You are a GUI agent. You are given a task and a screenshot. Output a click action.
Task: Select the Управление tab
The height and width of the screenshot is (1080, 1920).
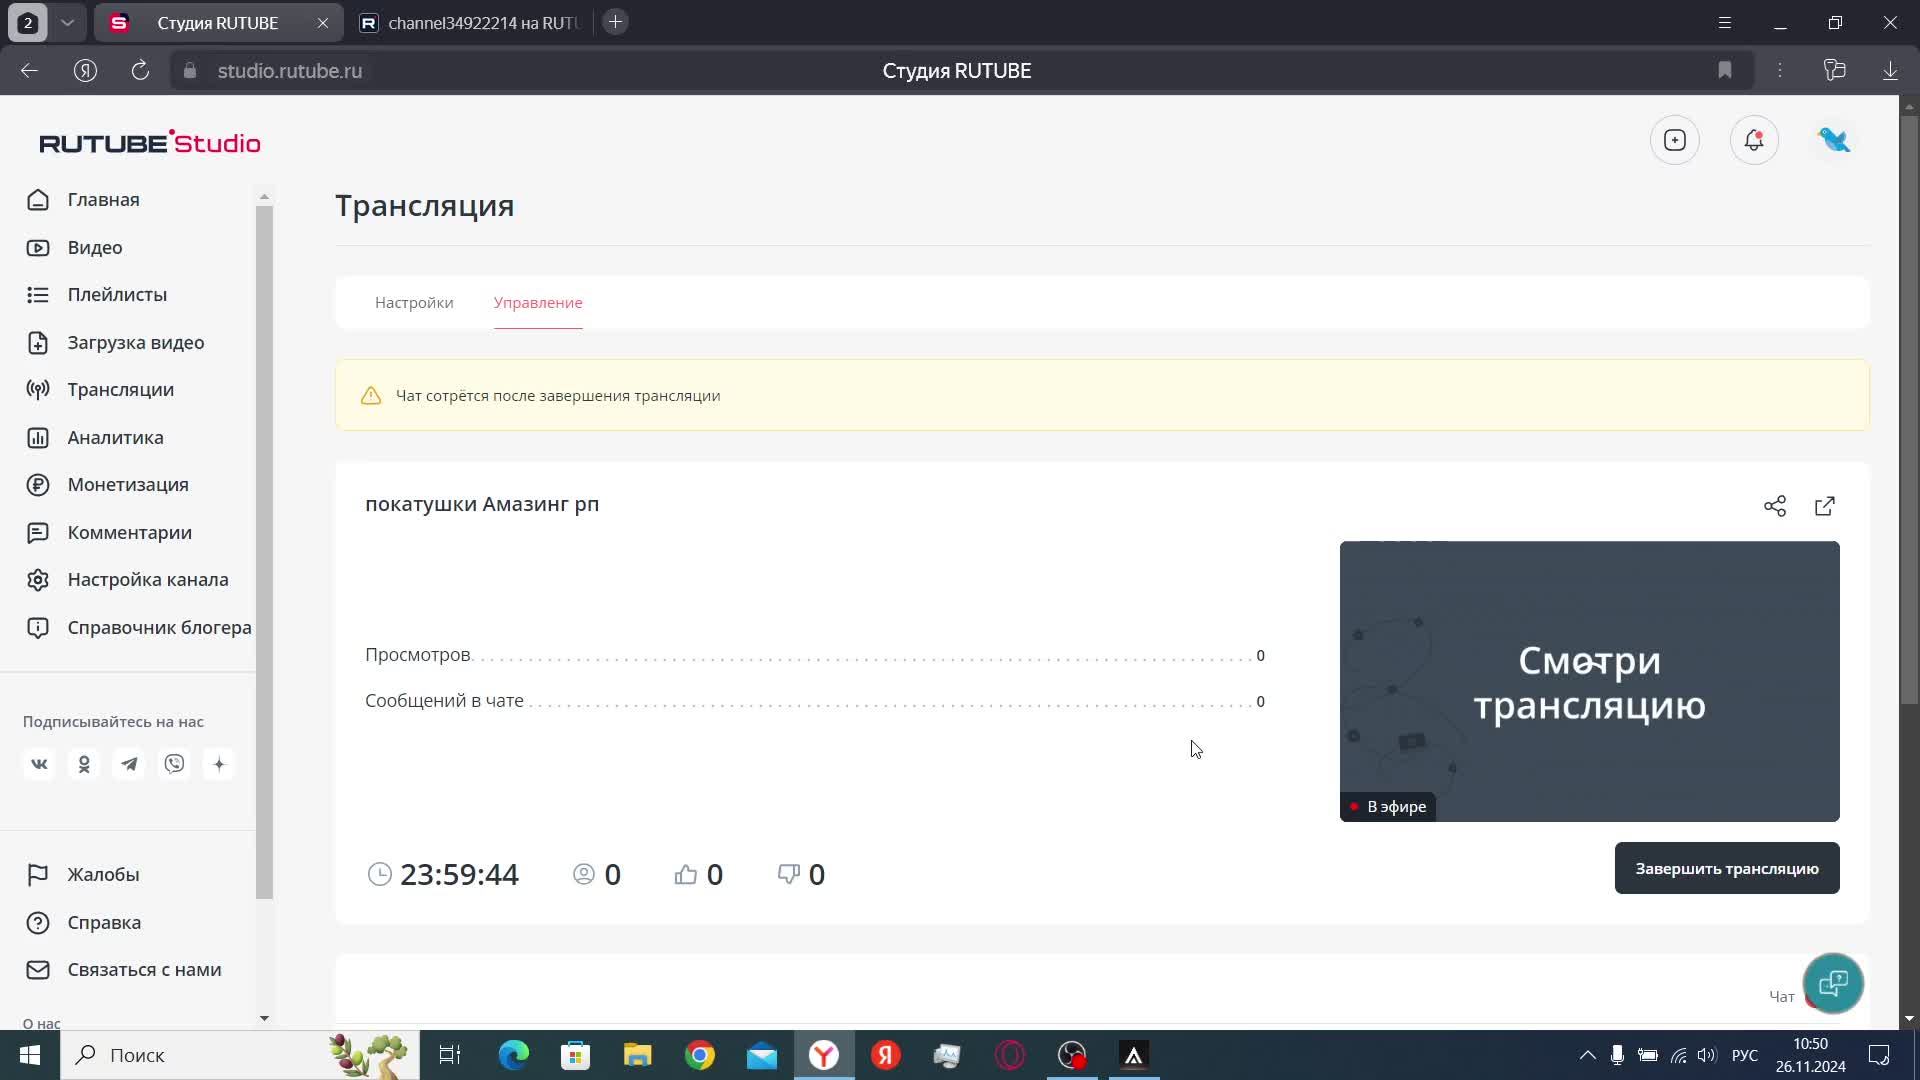pyautogui.click(x=538, y=303)
